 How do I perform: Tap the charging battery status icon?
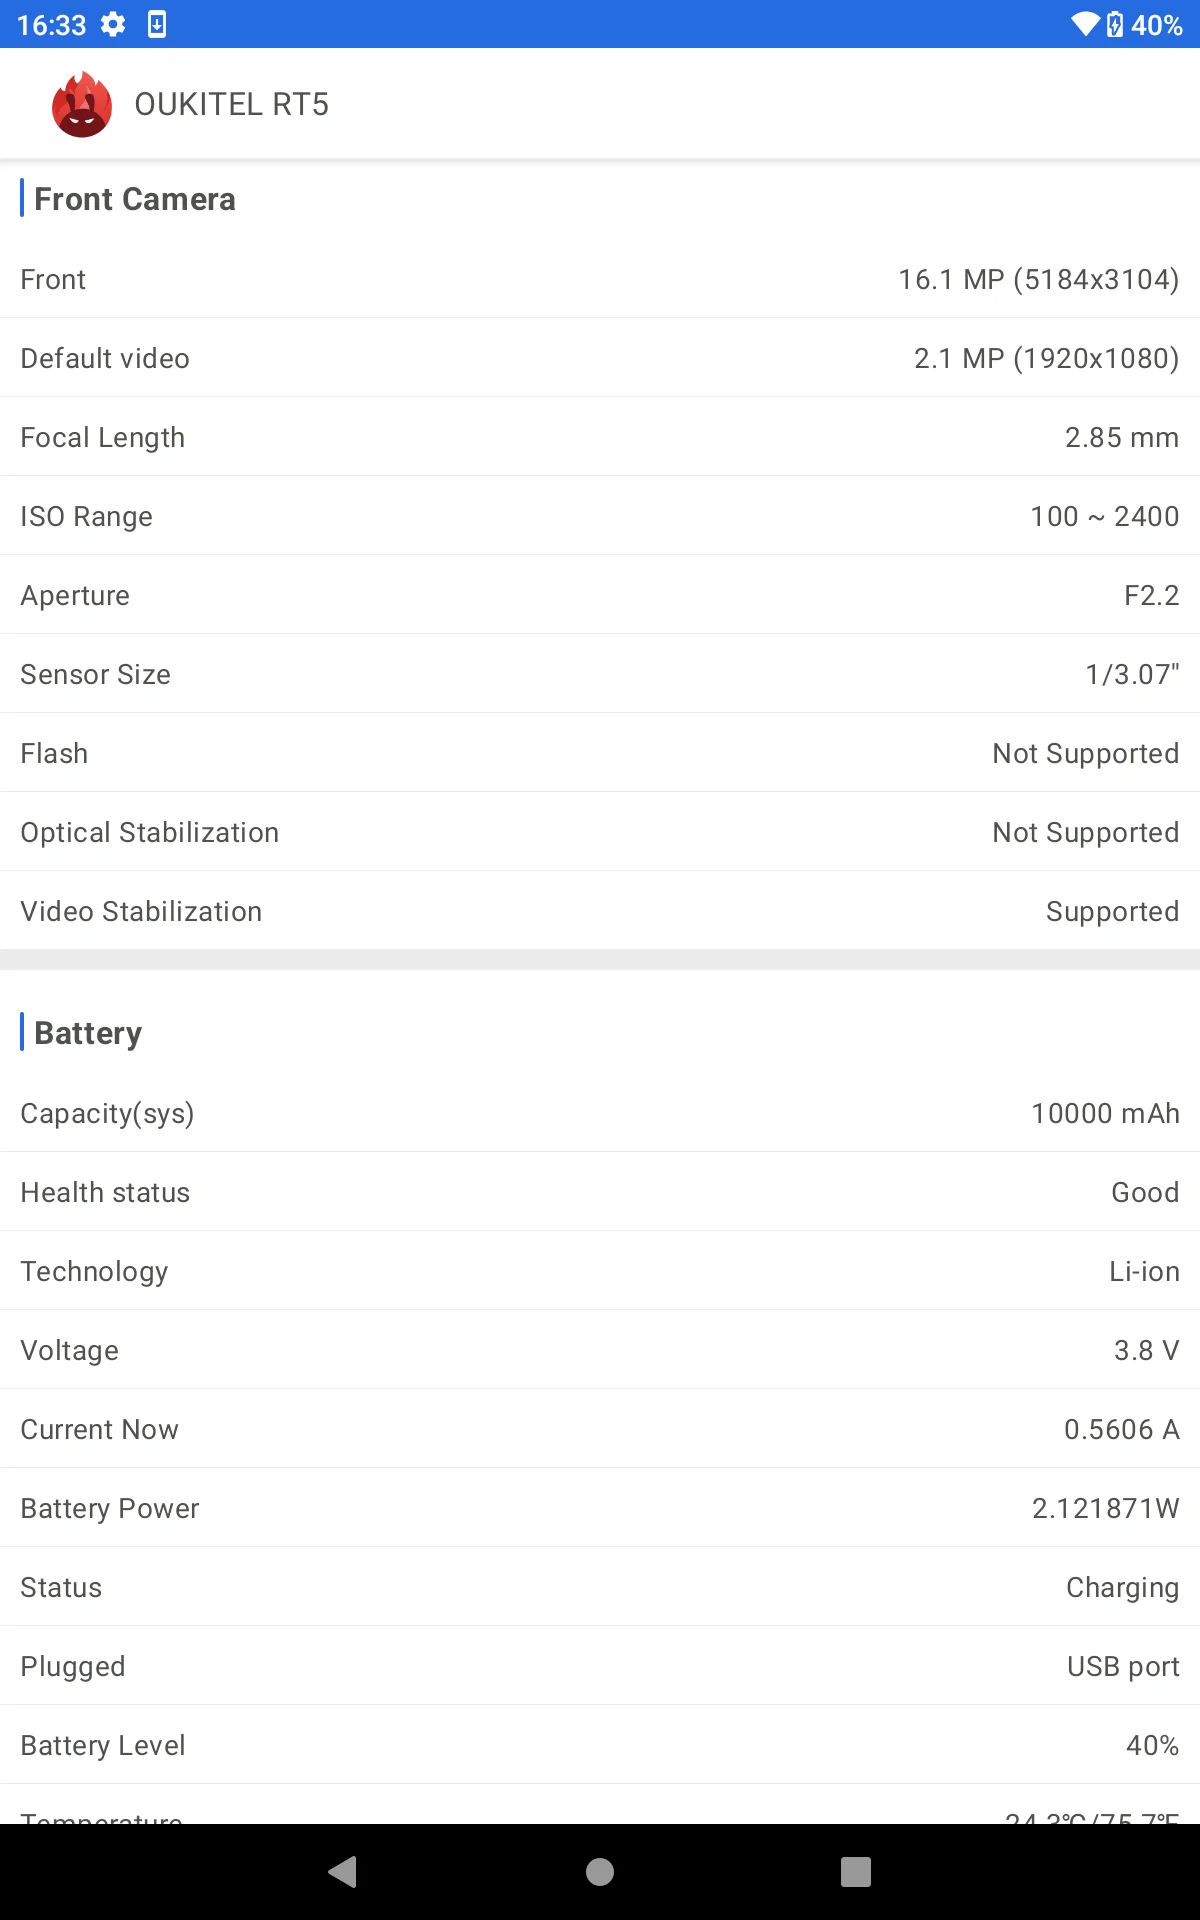pyautogui.click(x=1115, y=24)
